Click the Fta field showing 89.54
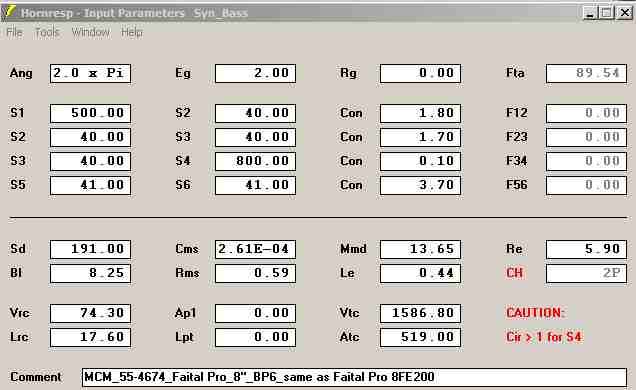Image resolution: width=636 pixels, height=390 pixels. (x=586, y=73)
